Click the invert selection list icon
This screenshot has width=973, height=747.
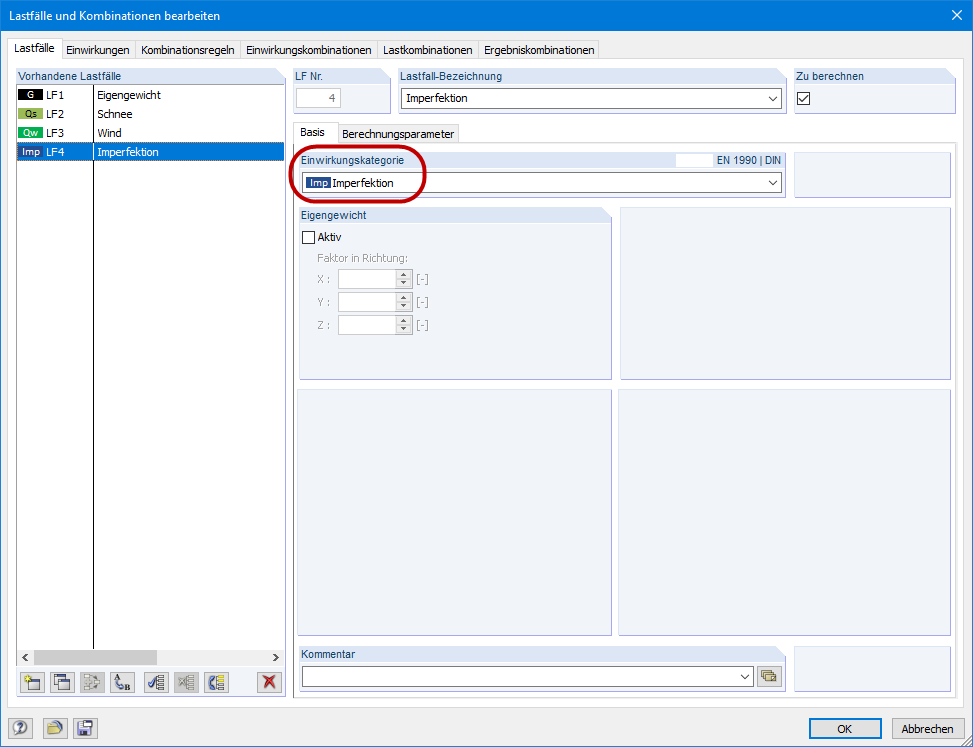(217, 682)
